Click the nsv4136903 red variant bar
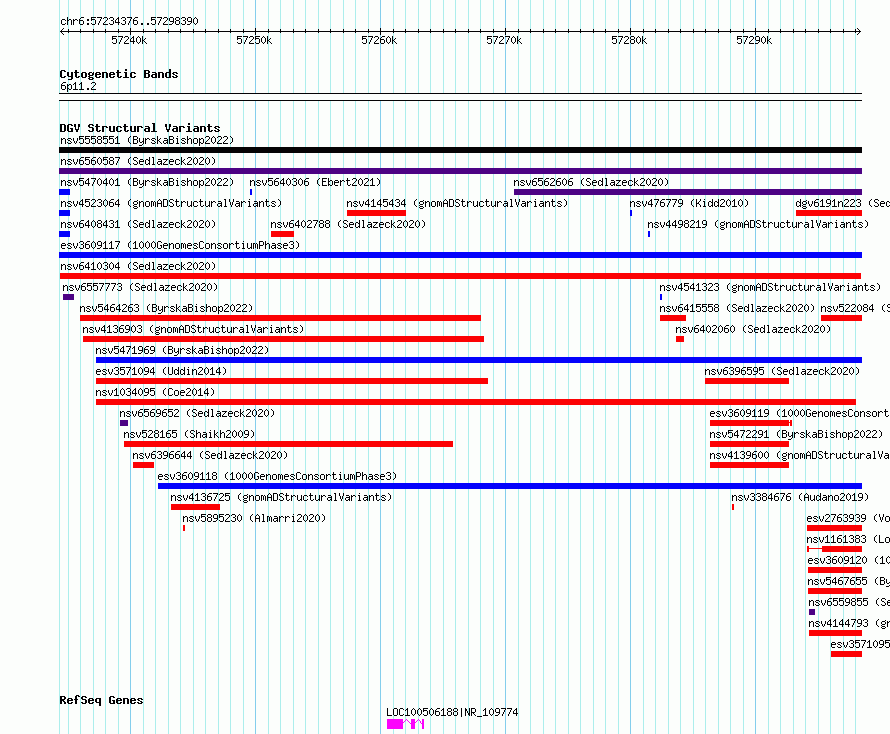Image resolution: width=890 pixels, height=734 pixels. coord(283,339)
